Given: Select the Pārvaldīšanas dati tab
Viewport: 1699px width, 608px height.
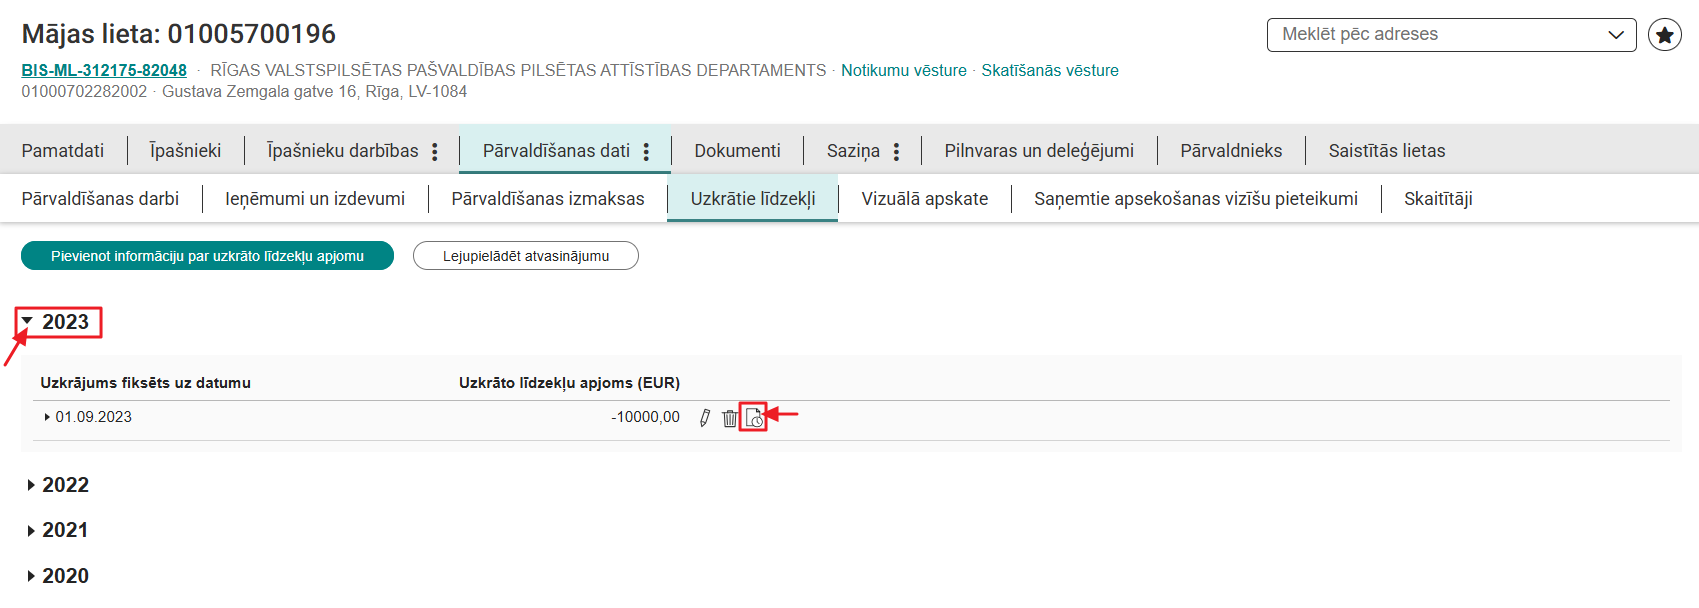Looking at the screenshot, I should [556, 151].
